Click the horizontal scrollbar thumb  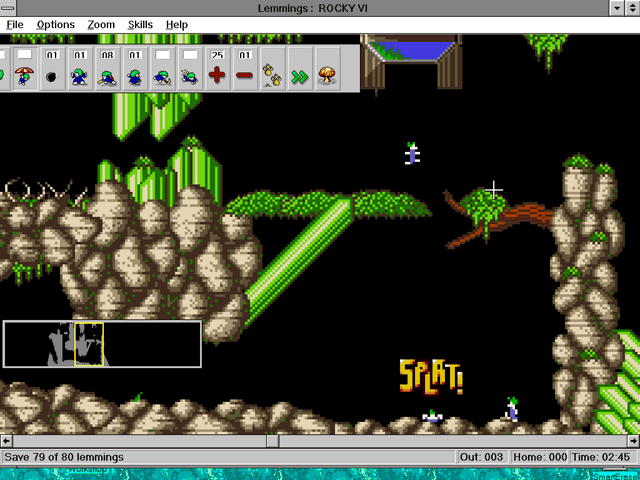[x=273, y=441]
